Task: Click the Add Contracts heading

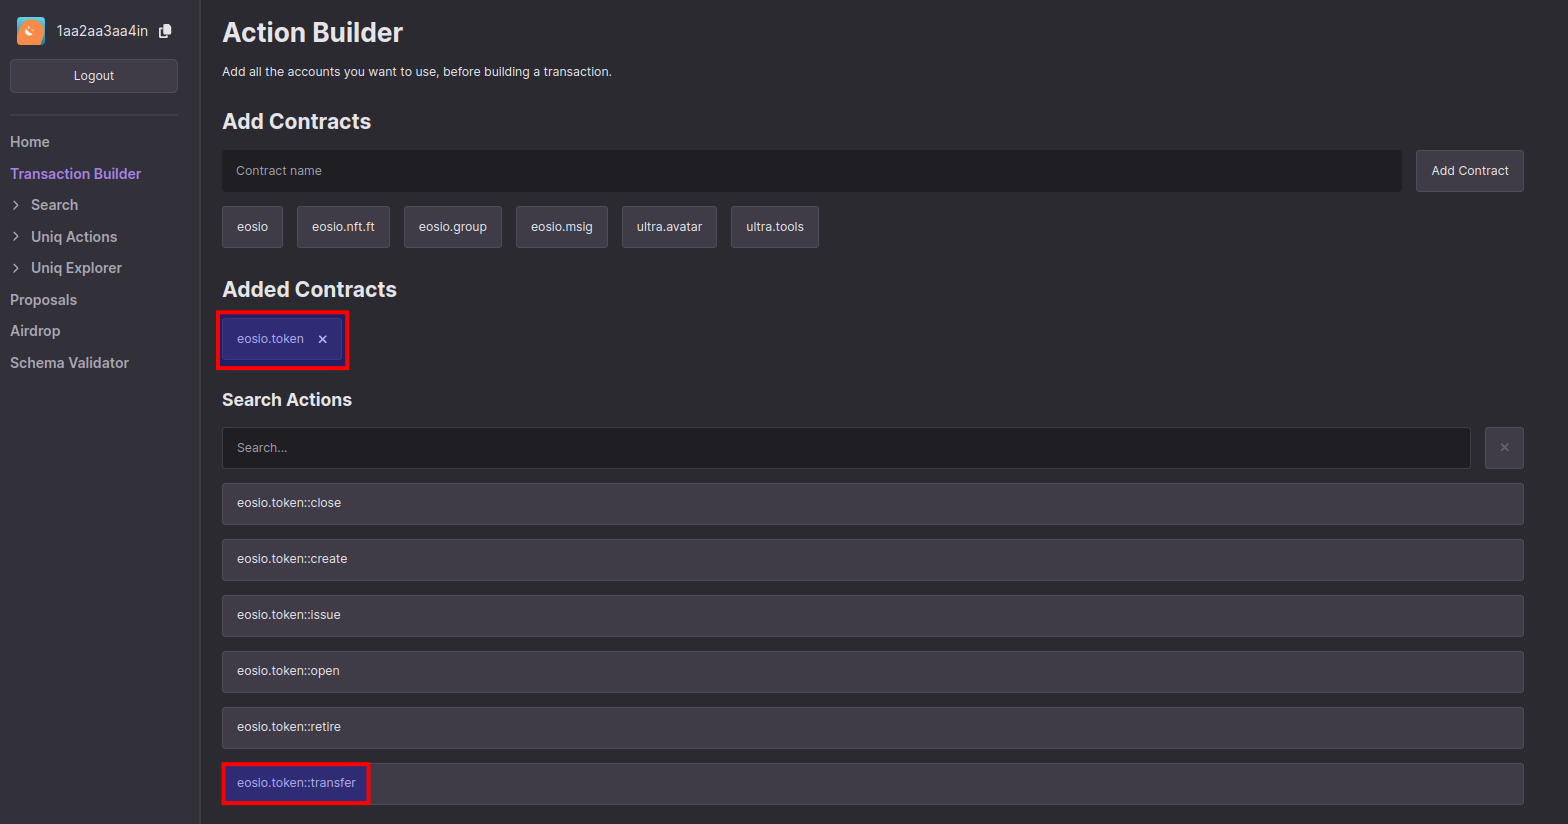Action: pos(296,122)
